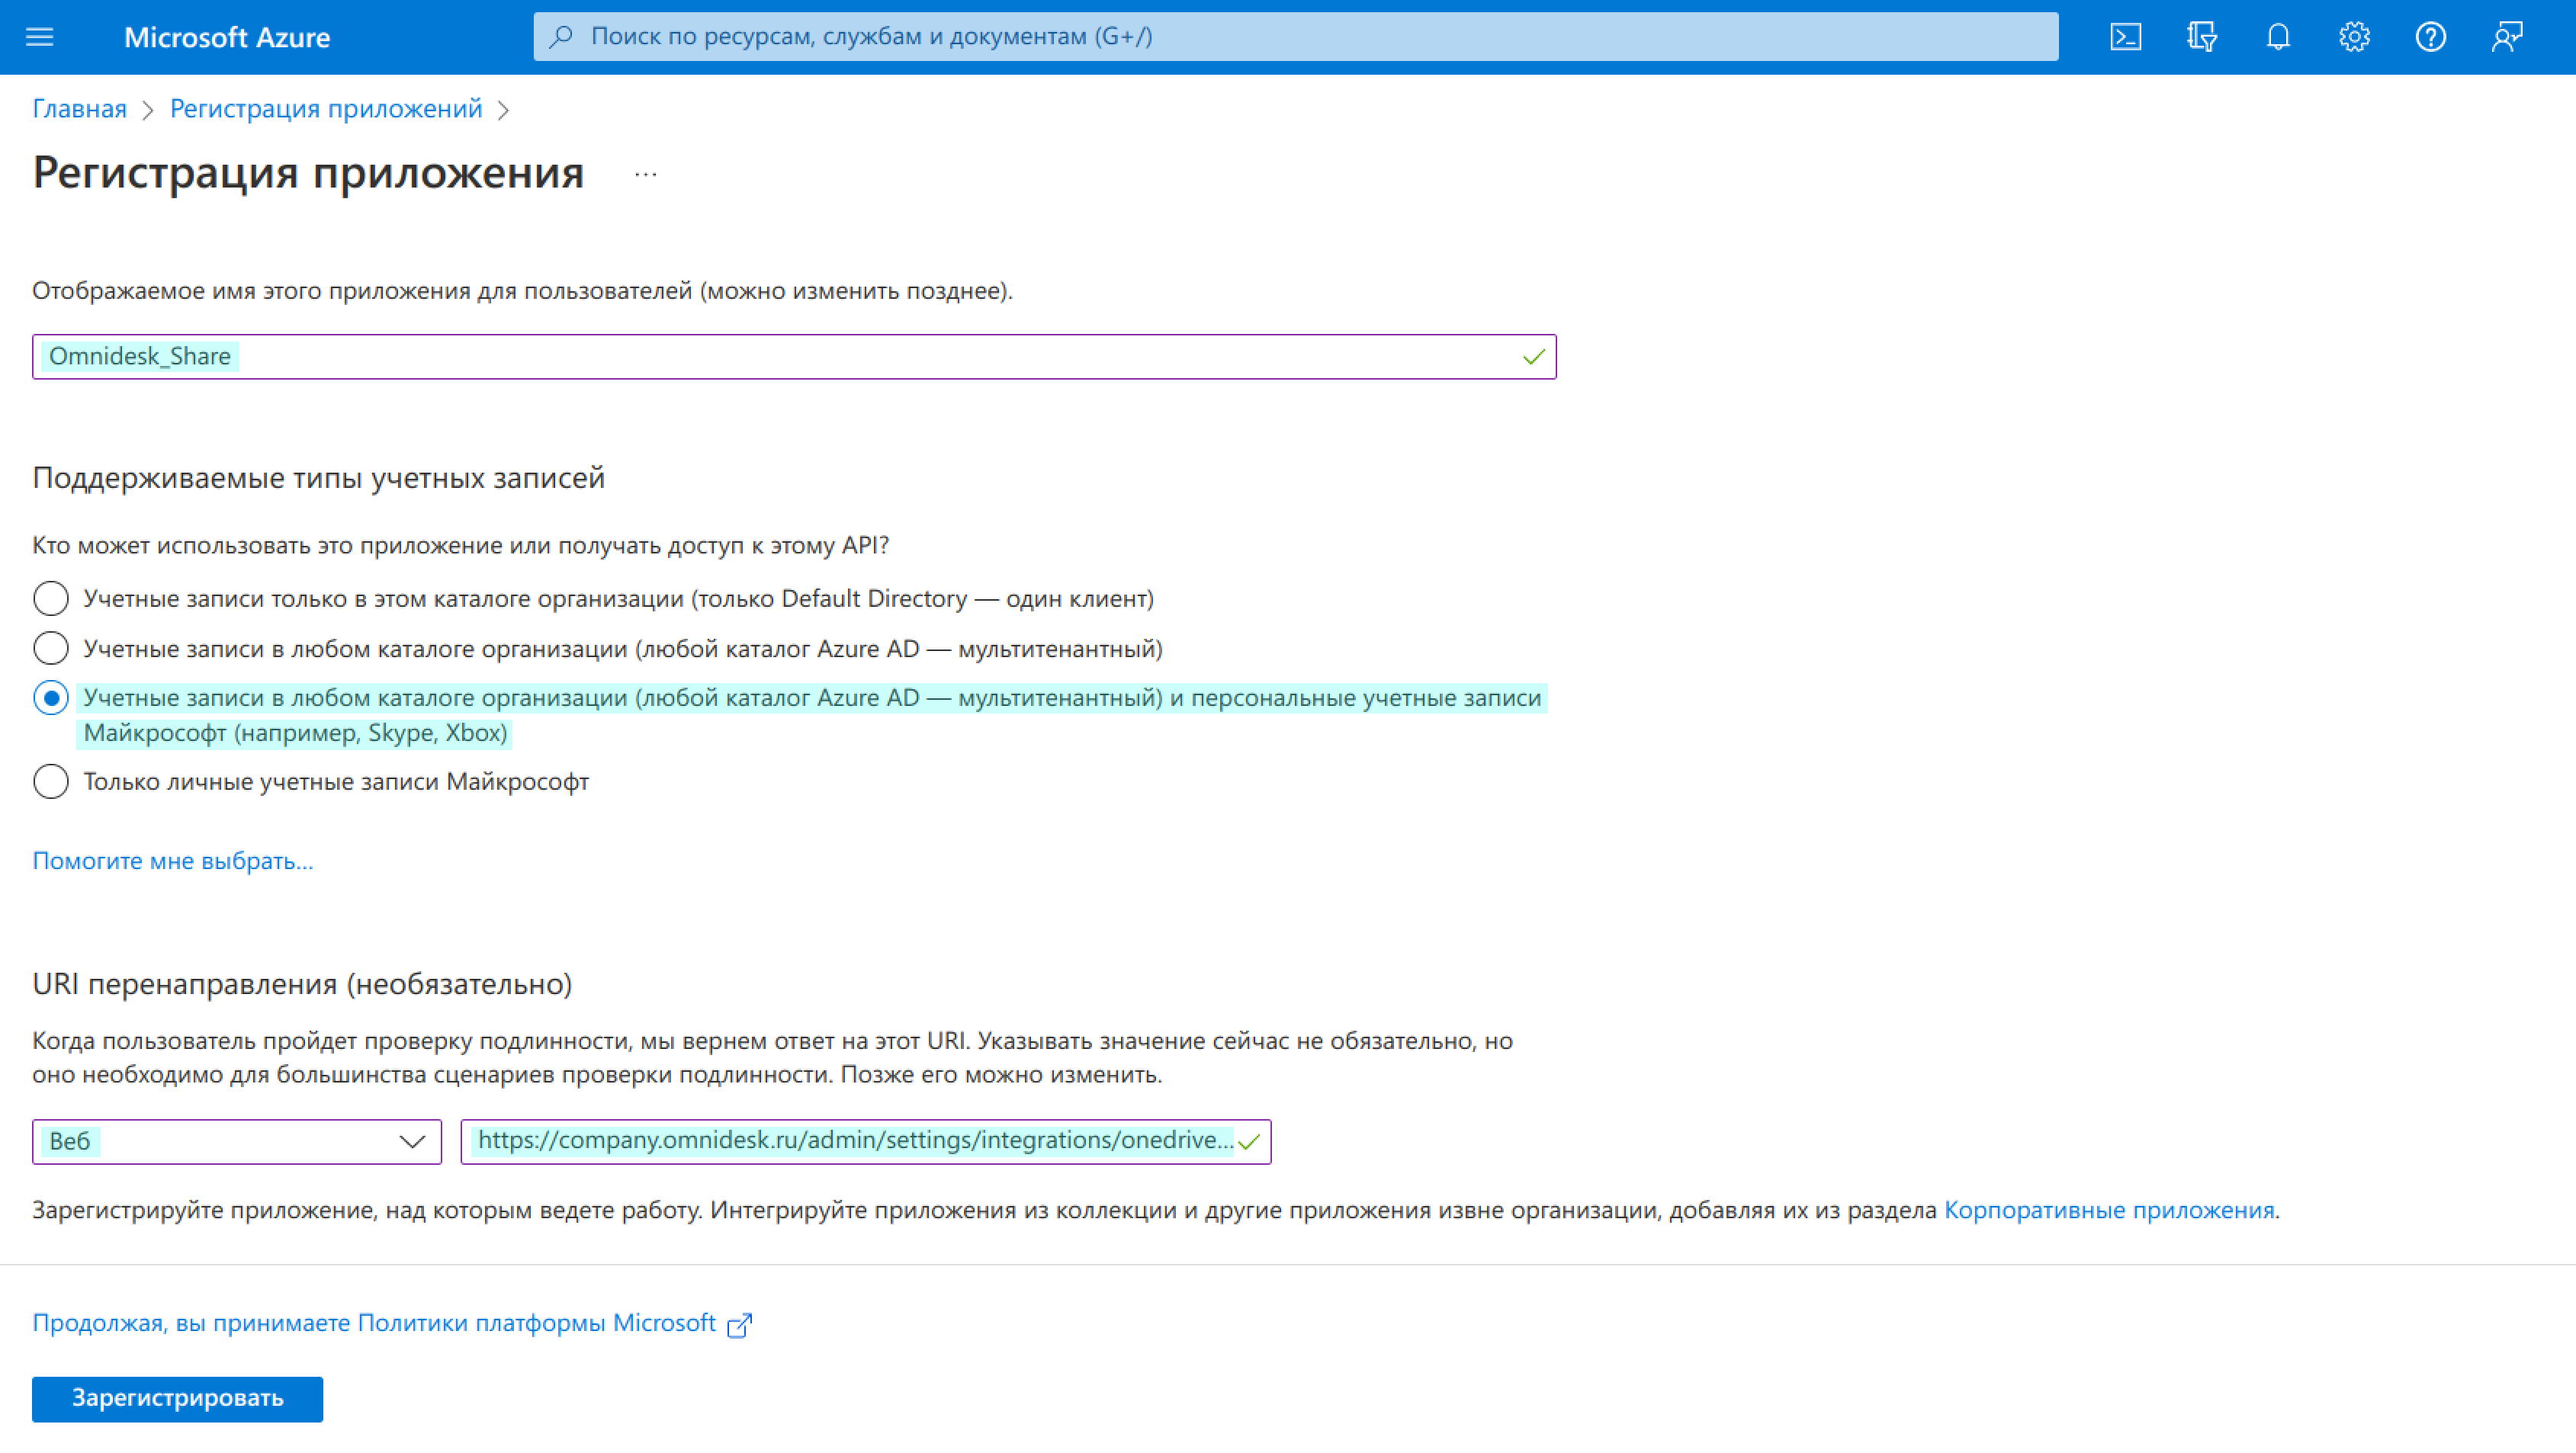Click the question about who can use this API
This screenshot has width=2576, height=1453.
[461, 545]
